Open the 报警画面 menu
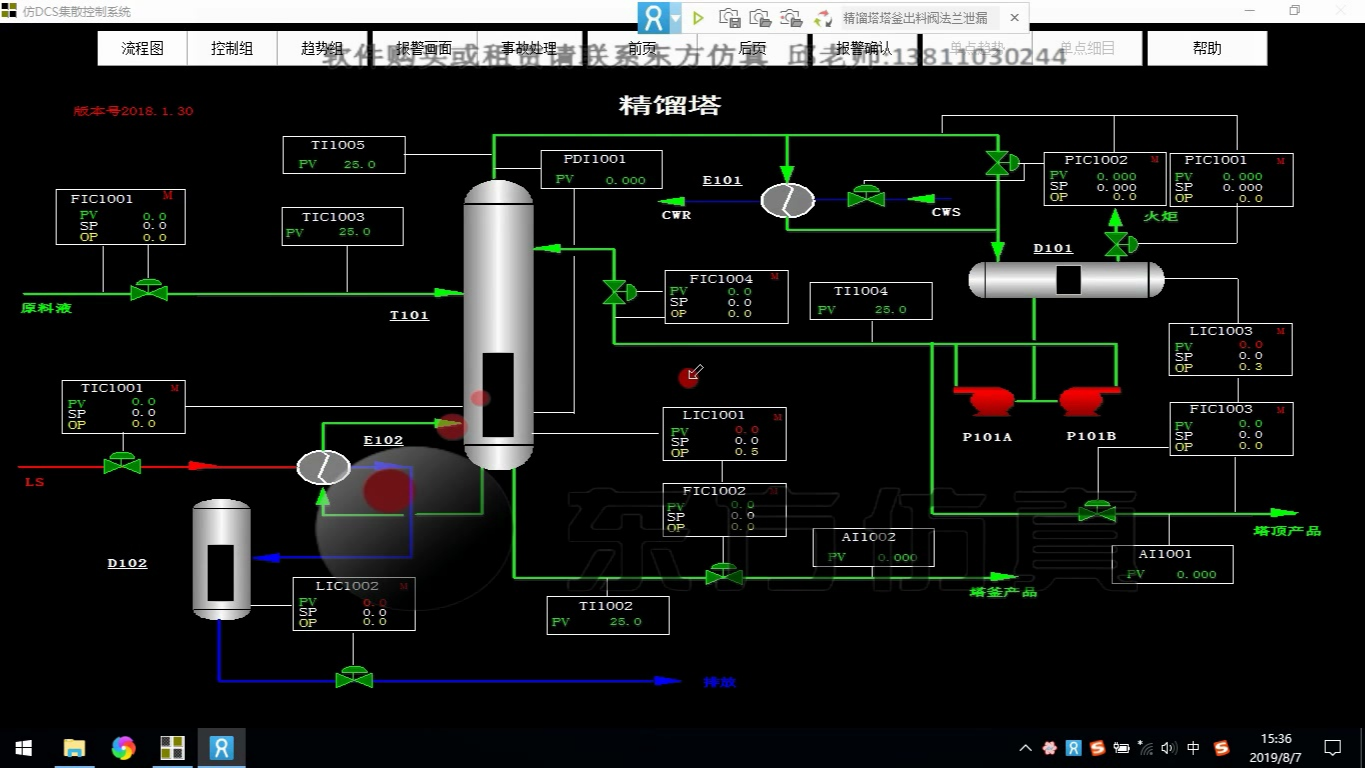This screenshot has width=1365, height=768. (x=424, y=48)
